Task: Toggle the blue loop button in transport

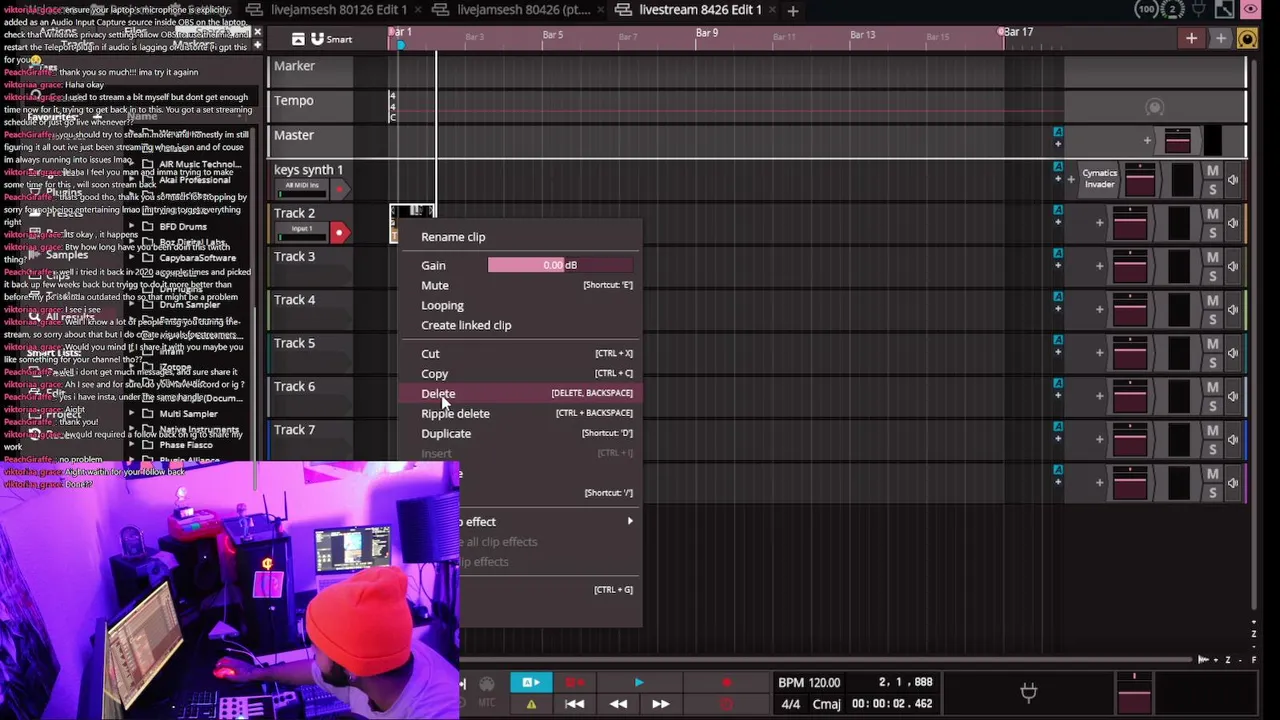Action: [x=531, y=683]
